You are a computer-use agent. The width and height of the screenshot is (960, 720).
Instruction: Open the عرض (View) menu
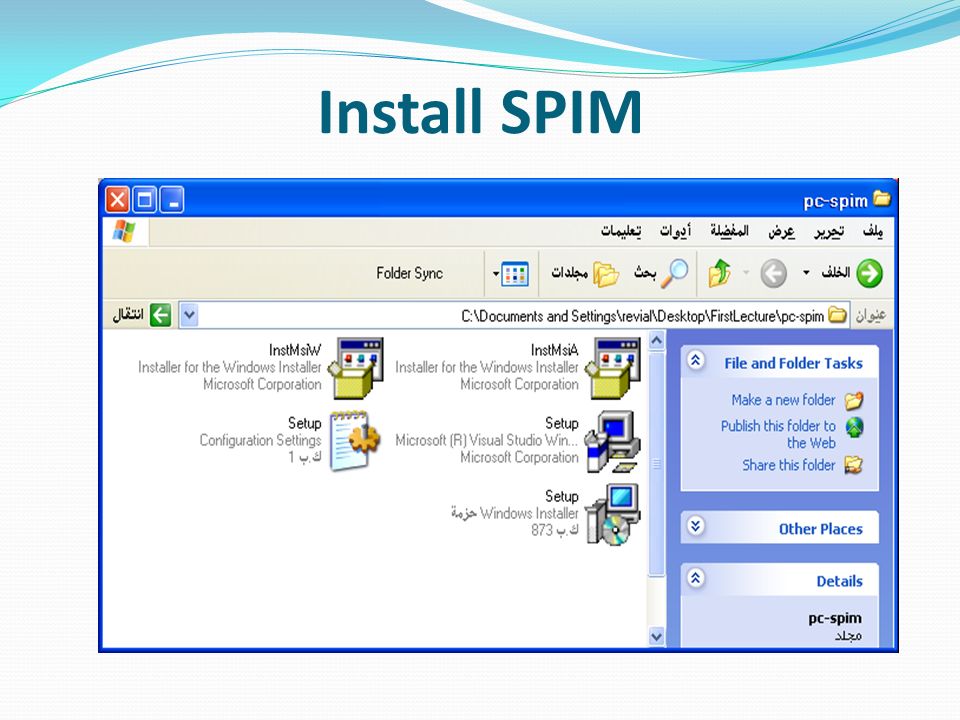coord(781,231)
